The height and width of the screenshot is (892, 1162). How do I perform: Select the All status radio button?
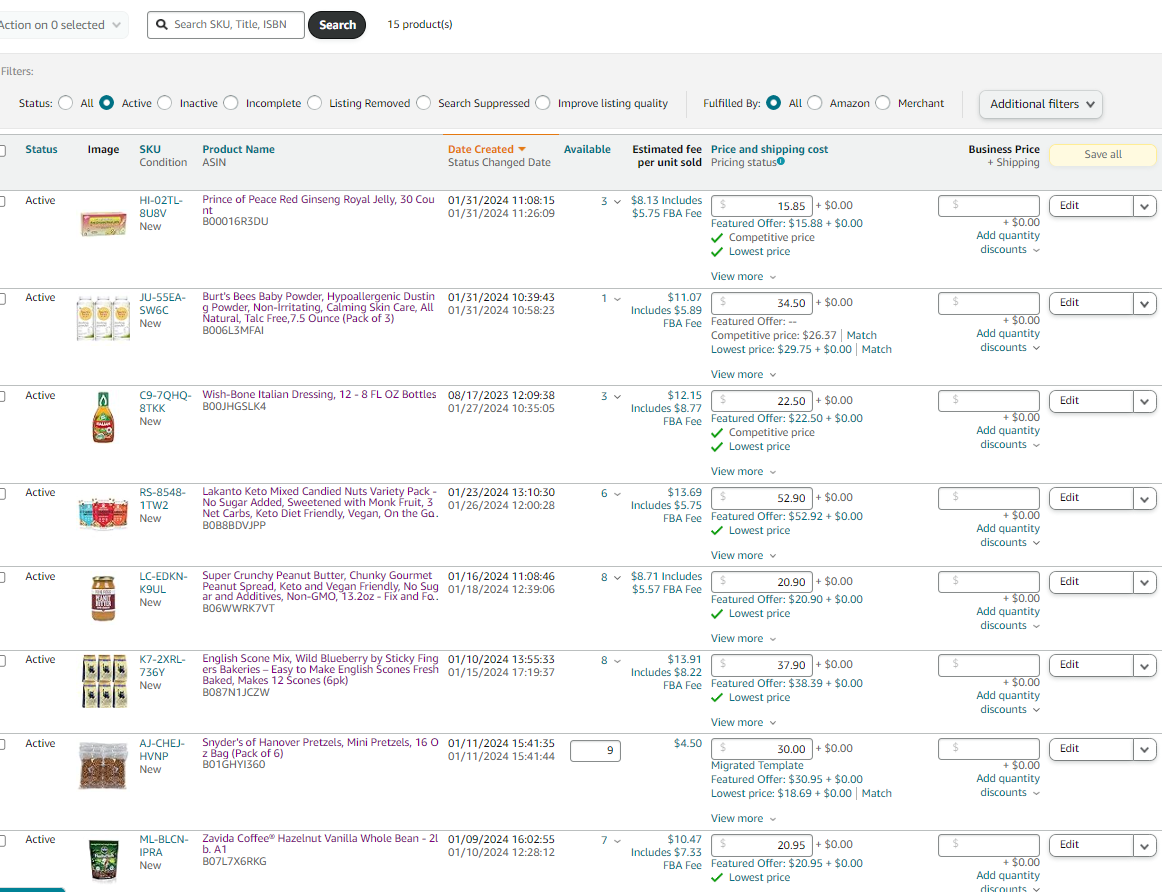(x=66, y=103)
